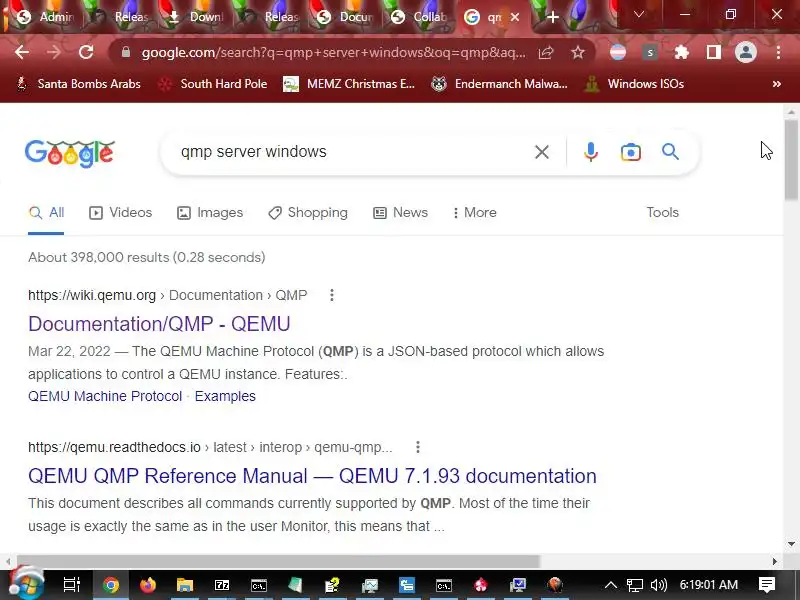Open the search Tools options
This screenshot has width=800, height=600.
click(663, 212)
